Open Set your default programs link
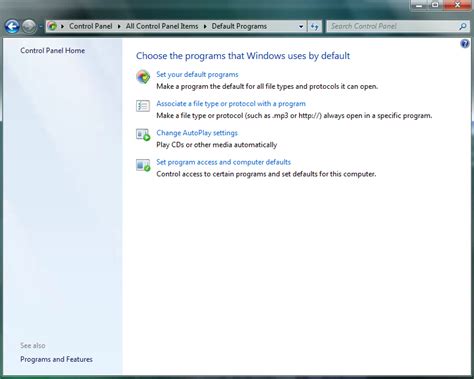Screen dimensions: 474x379 click(x=197, y=74)
